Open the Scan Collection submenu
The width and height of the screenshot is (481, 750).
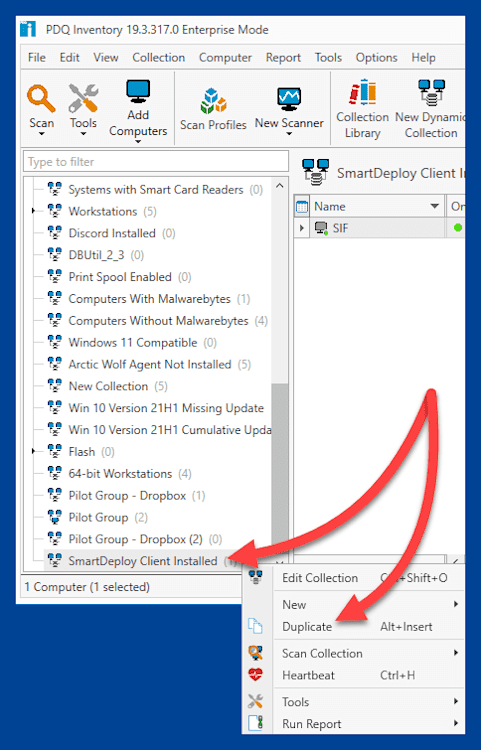pyautogui.click(x=322, y=653)
